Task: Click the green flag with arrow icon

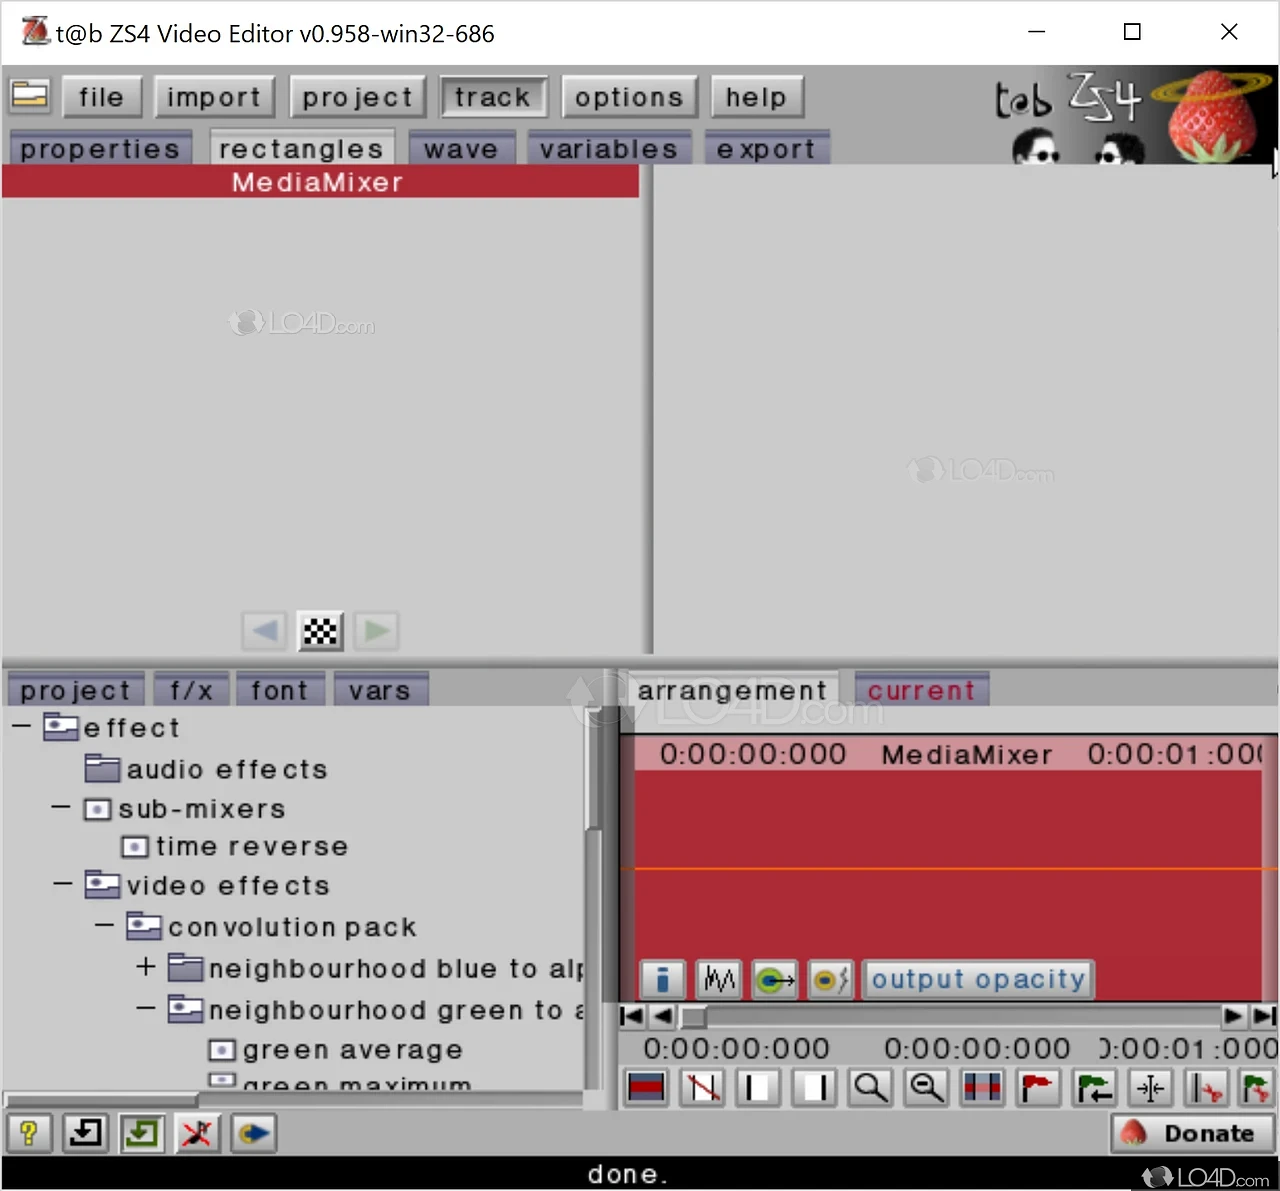Action: 1094,1088
